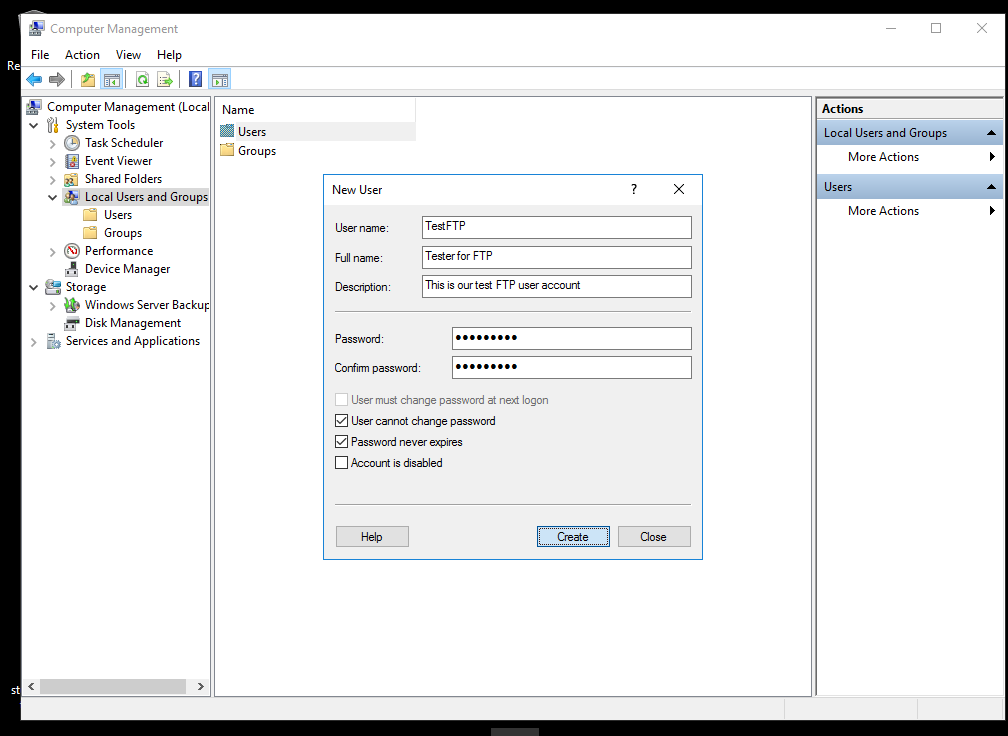This screenshot has width=1008, height=736.
Task: Collapse the System Tools node
Action: 34,125
